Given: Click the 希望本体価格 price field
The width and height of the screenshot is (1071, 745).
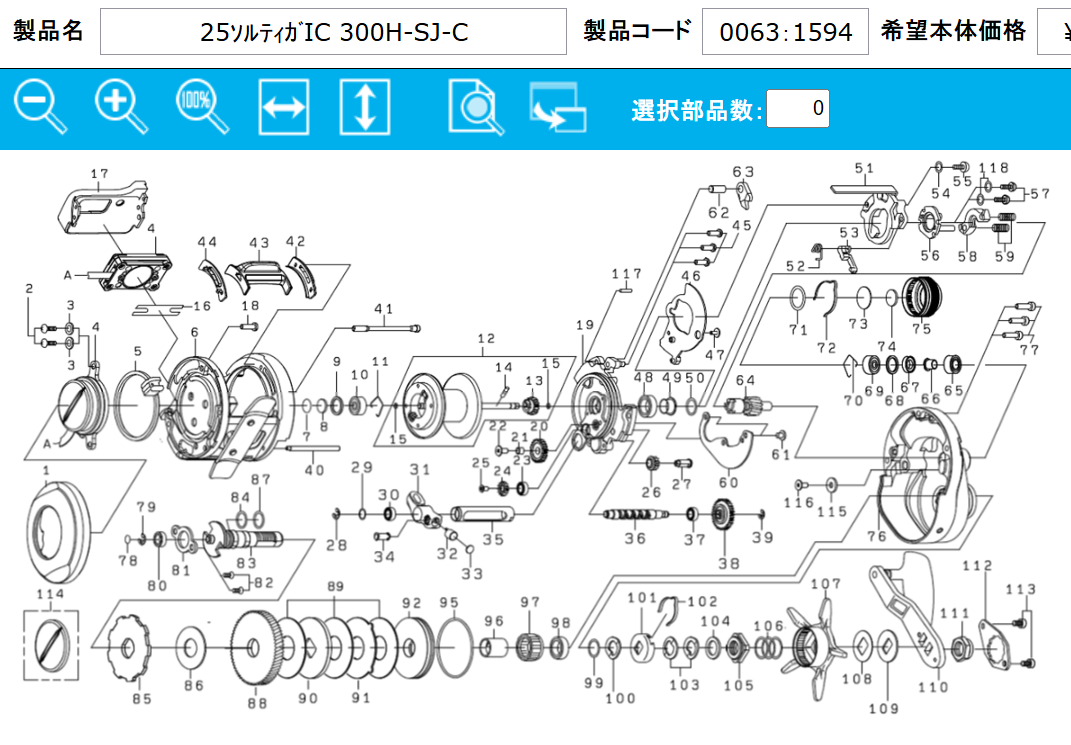Looking at the screenshot, I should tap(1053, 32).
